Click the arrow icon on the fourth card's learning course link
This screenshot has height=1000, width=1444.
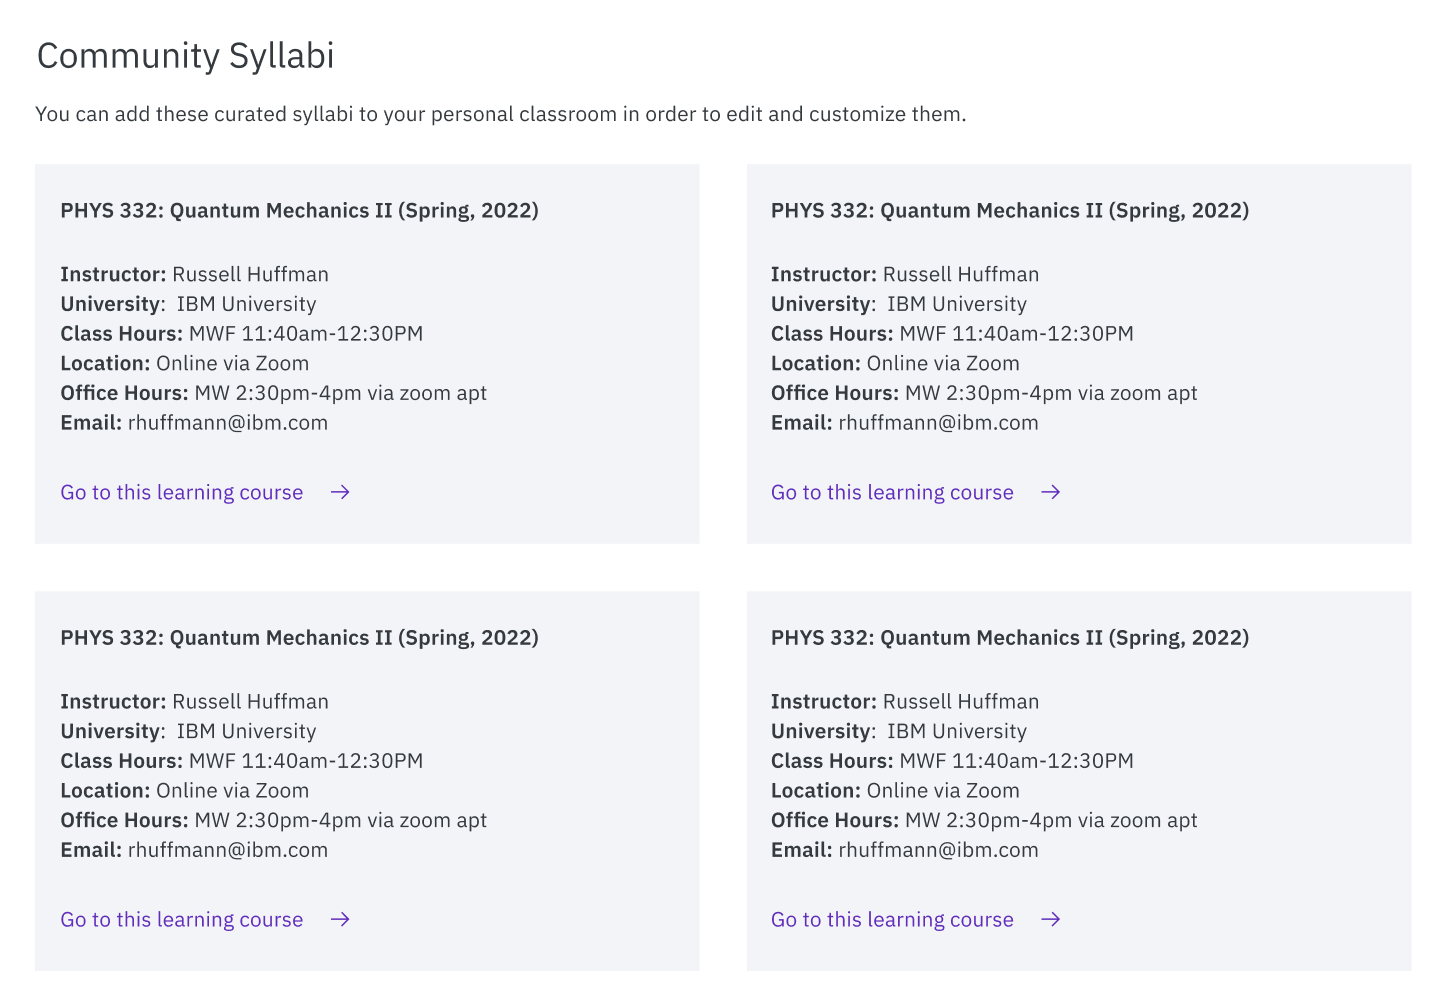click(1051, 919)
